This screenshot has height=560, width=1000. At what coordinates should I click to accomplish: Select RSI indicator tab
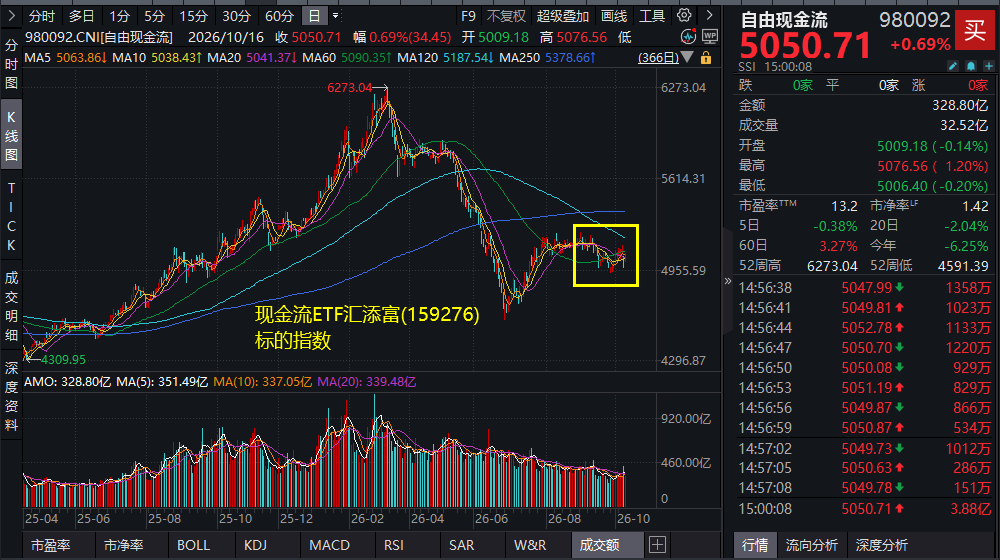[393, 545]
